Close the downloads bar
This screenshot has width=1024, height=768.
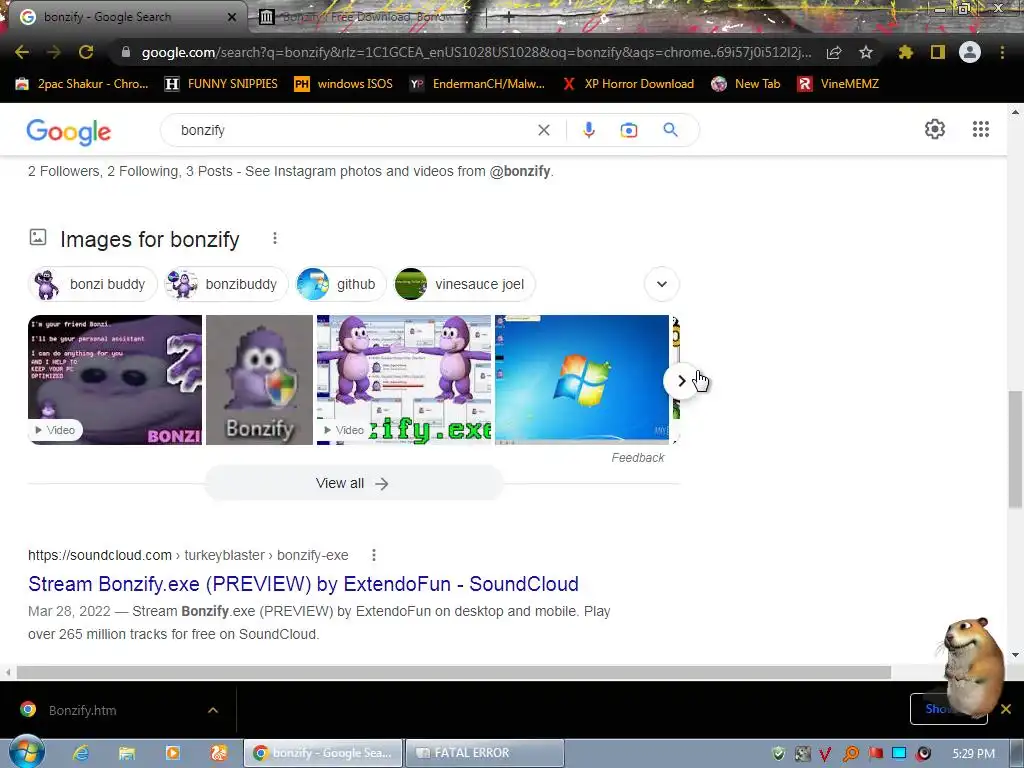tap(1006, 709)
